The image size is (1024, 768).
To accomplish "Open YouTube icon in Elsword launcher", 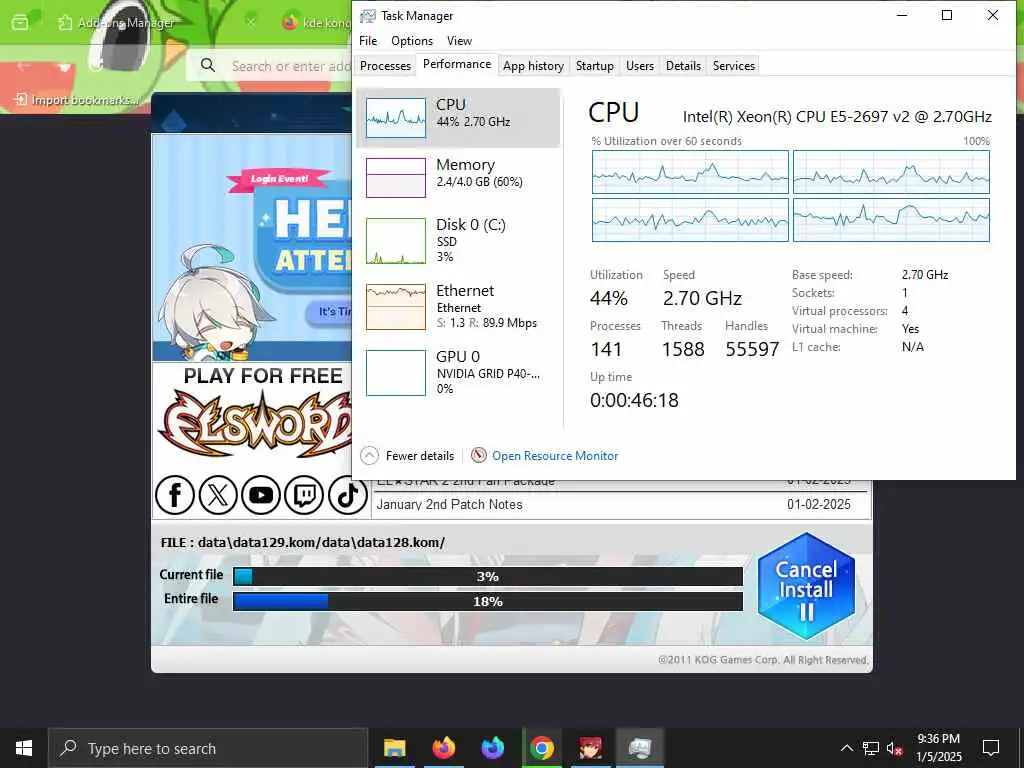I will click(261, 495).
